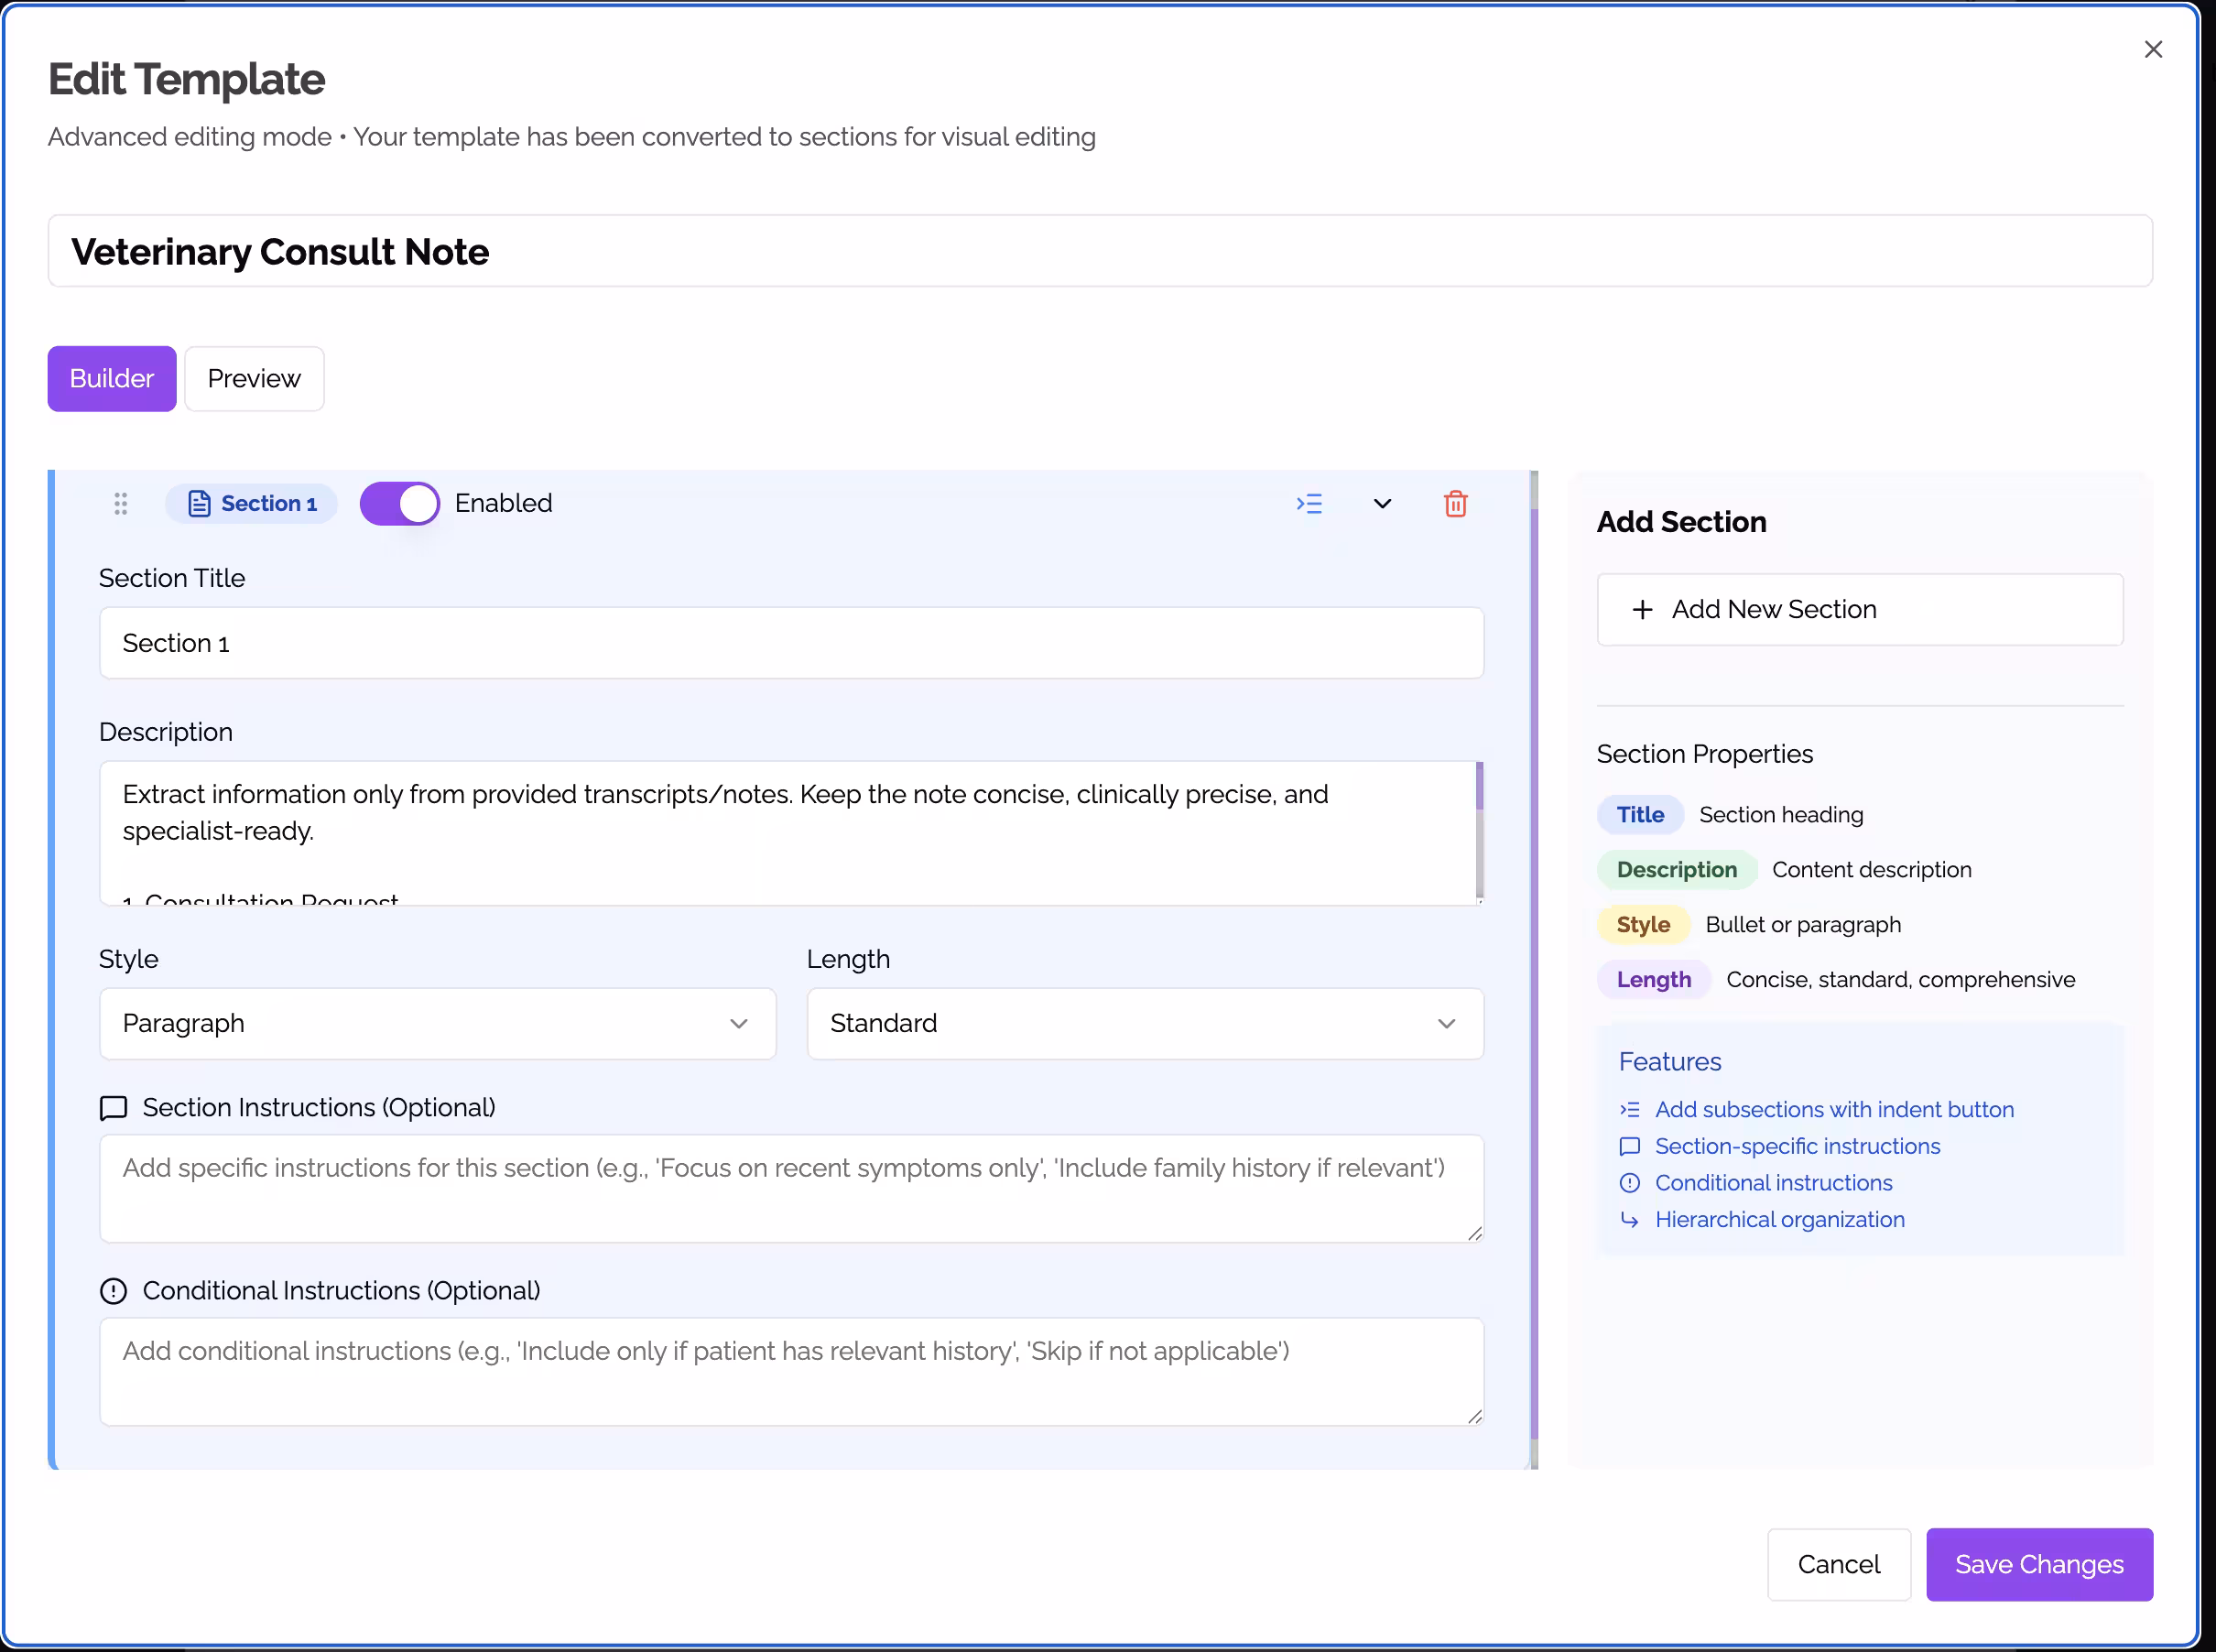
Task: Collapse Section 1 using the chevron
Action: 1382,504
